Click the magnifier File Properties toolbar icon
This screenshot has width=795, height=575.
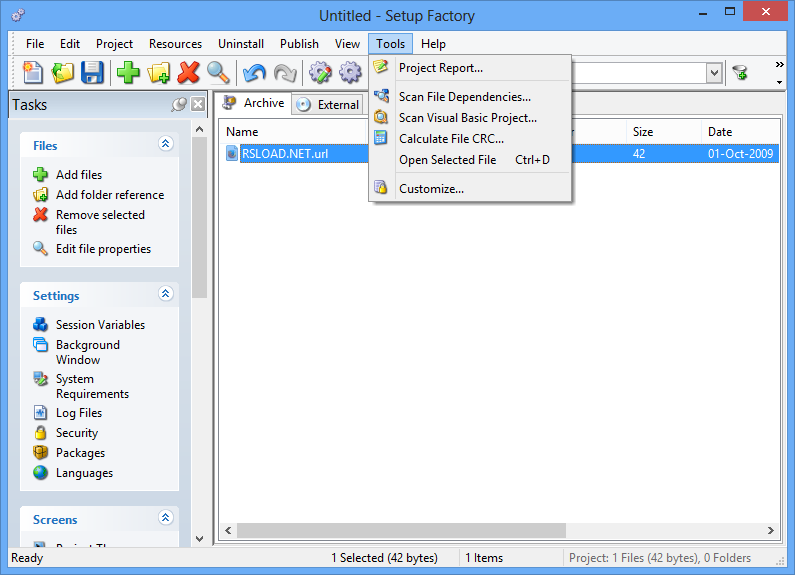pyautogui.click(x=219, y=73)
